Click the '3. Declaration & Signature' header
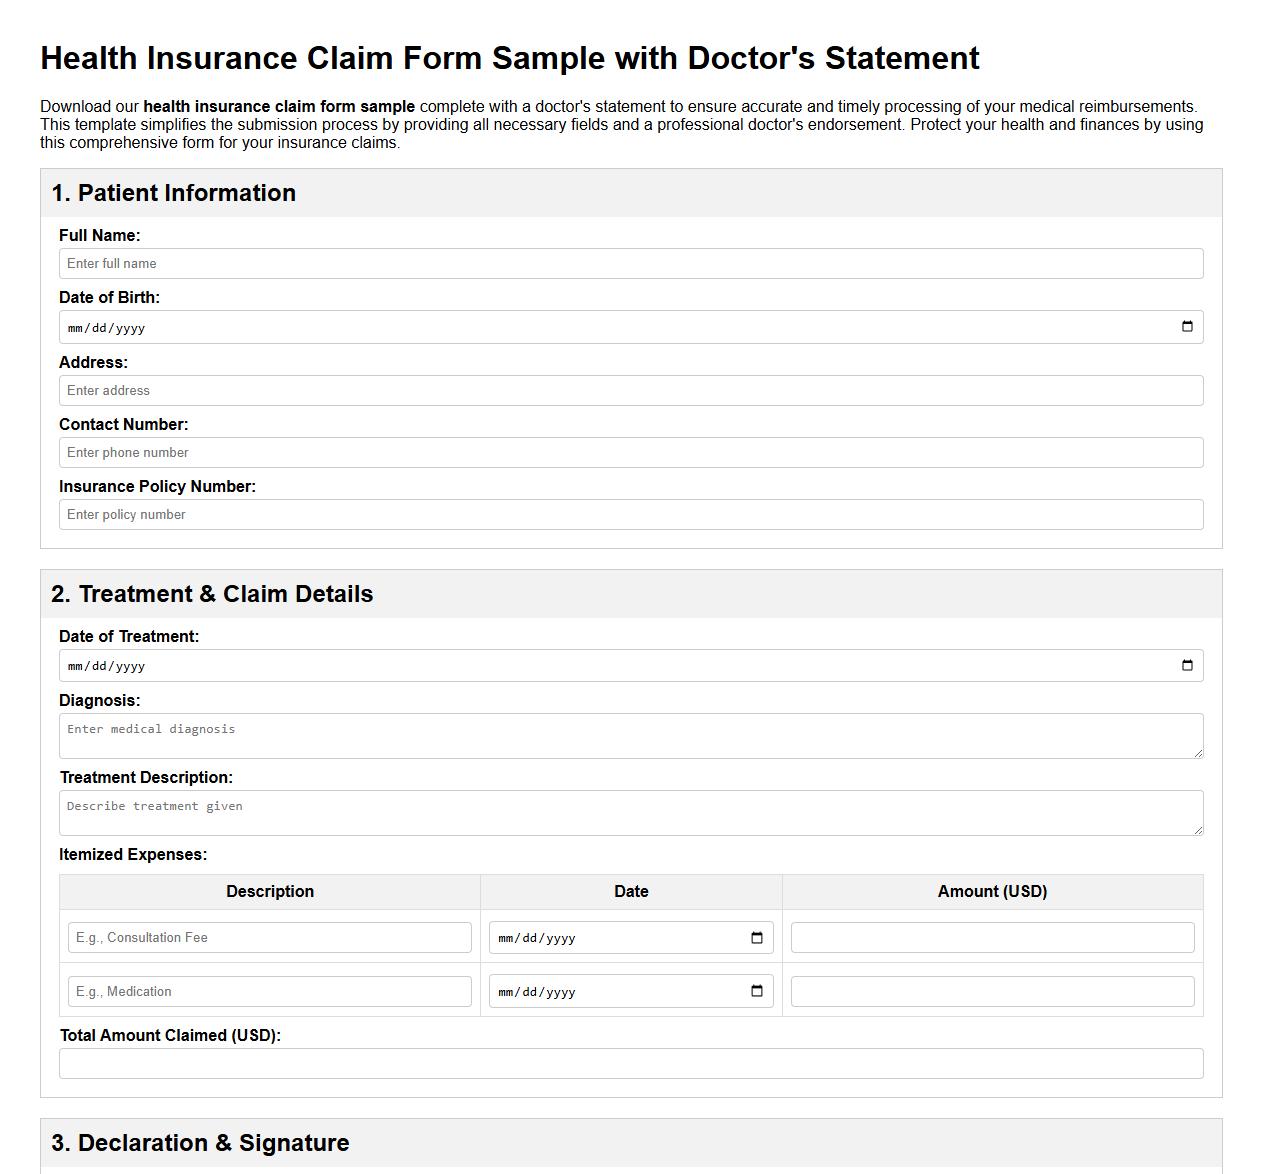The image size is (1263, 1174). 202,1142
